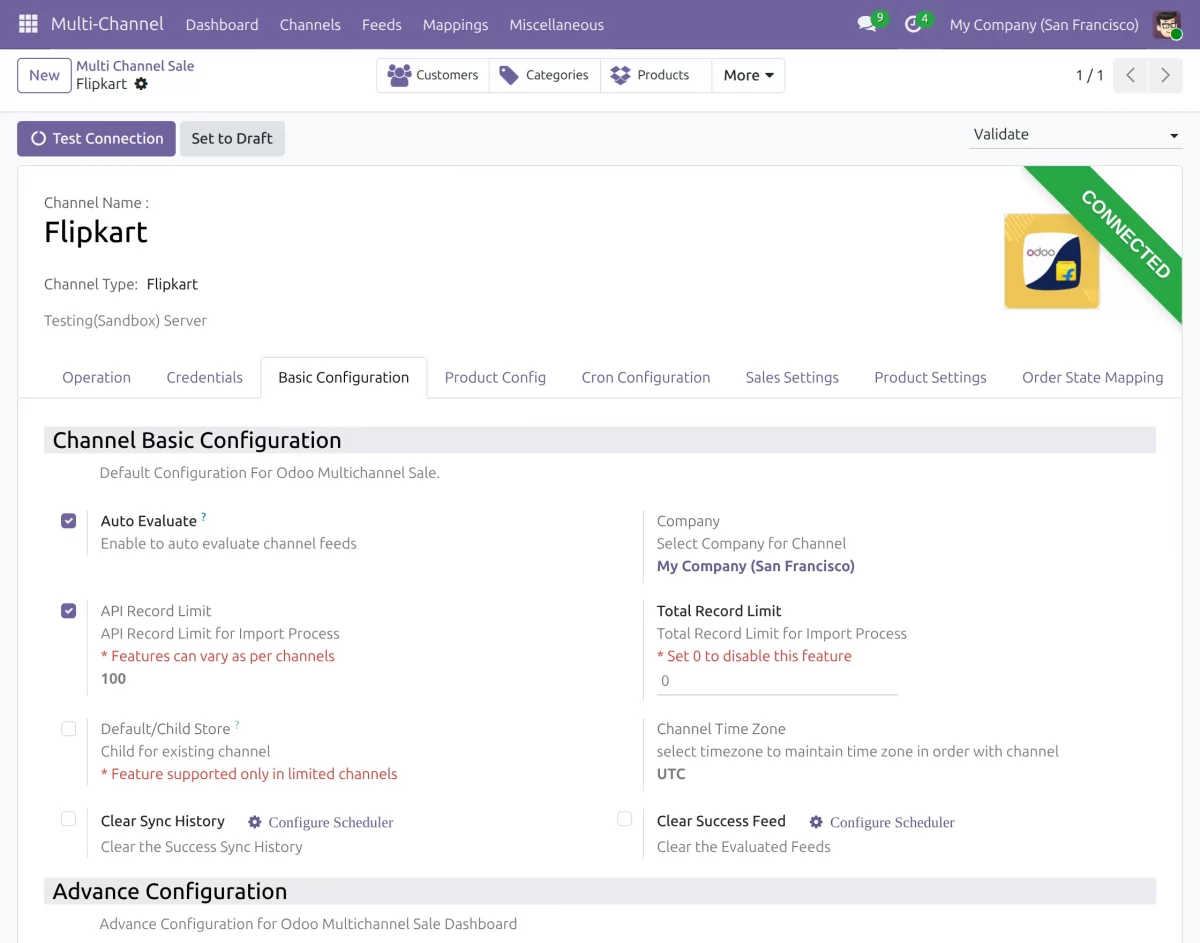Open Configure Scheduler link for Sync History
The width and height of the screenshot is (1200, 943).
[x=331, y=822]
